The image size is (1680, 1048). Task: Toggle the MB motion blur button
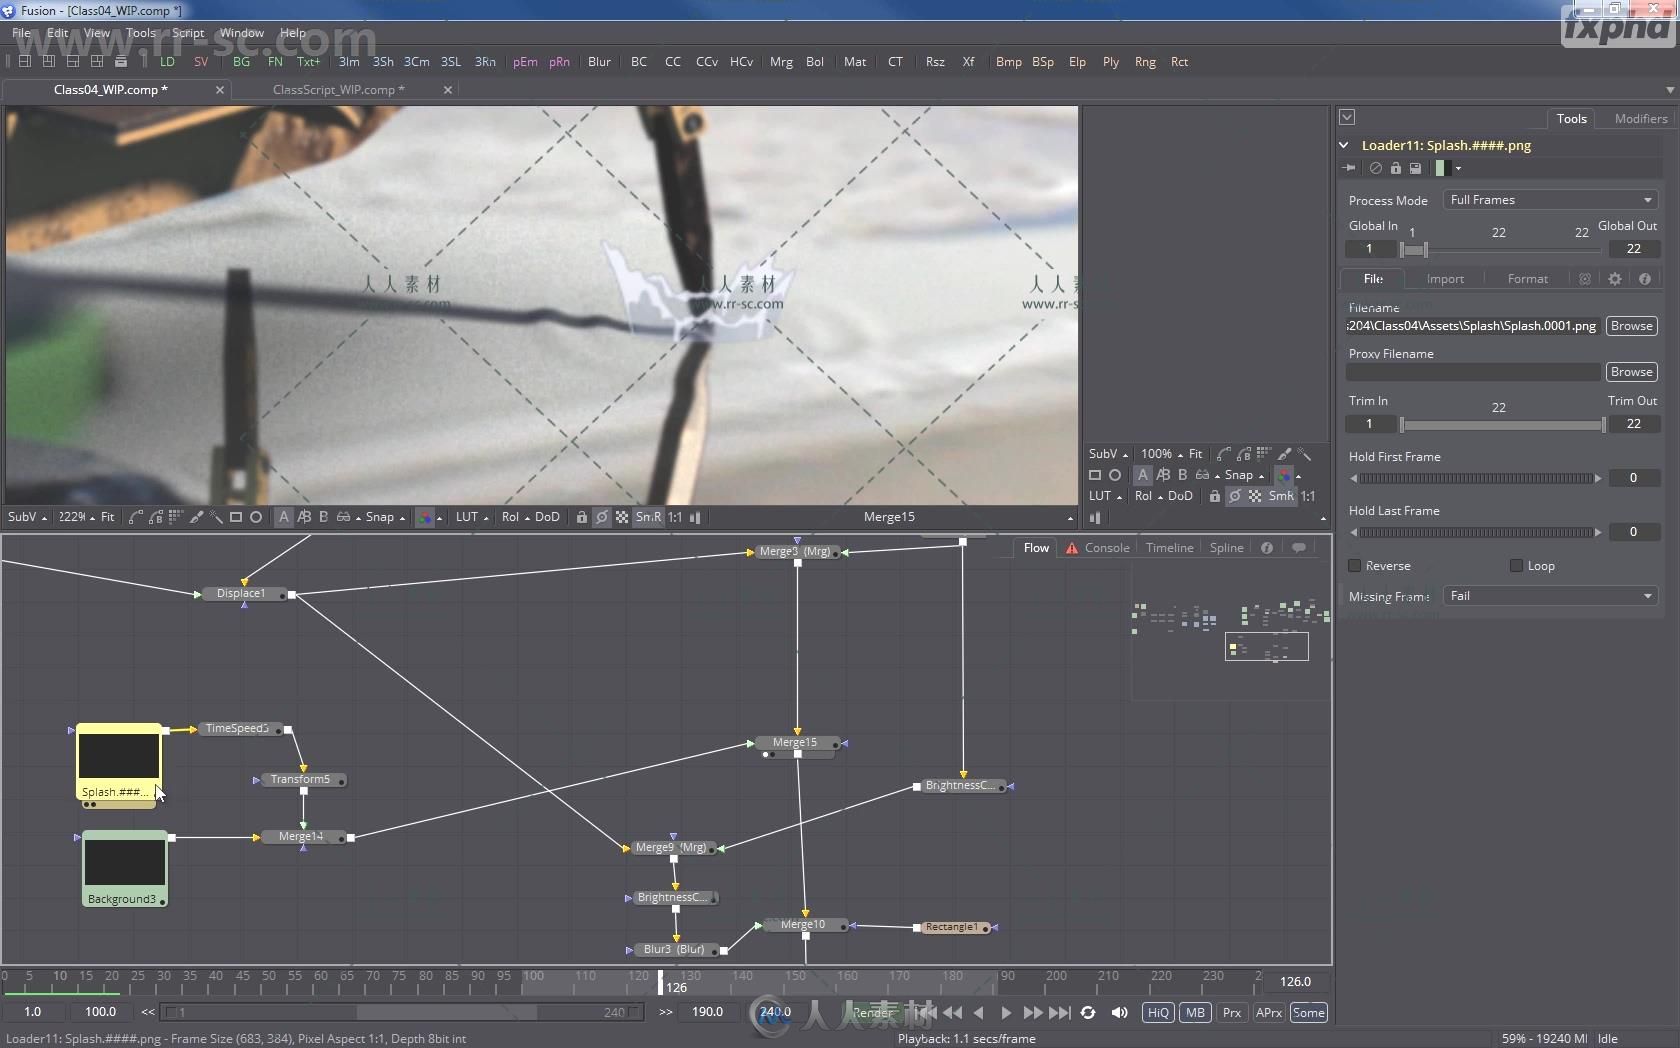coord(1196,1012)
